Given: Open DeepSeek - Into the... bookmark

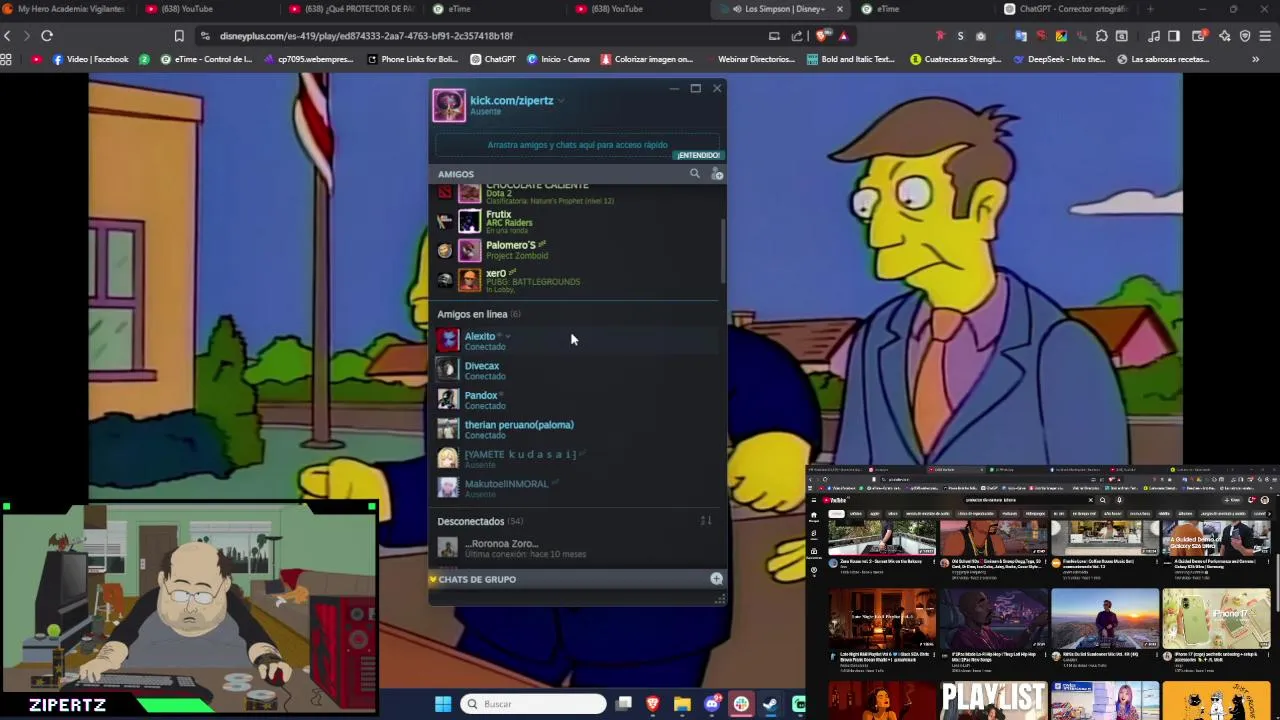Looking at the screenshot, I should (1059, 59).
